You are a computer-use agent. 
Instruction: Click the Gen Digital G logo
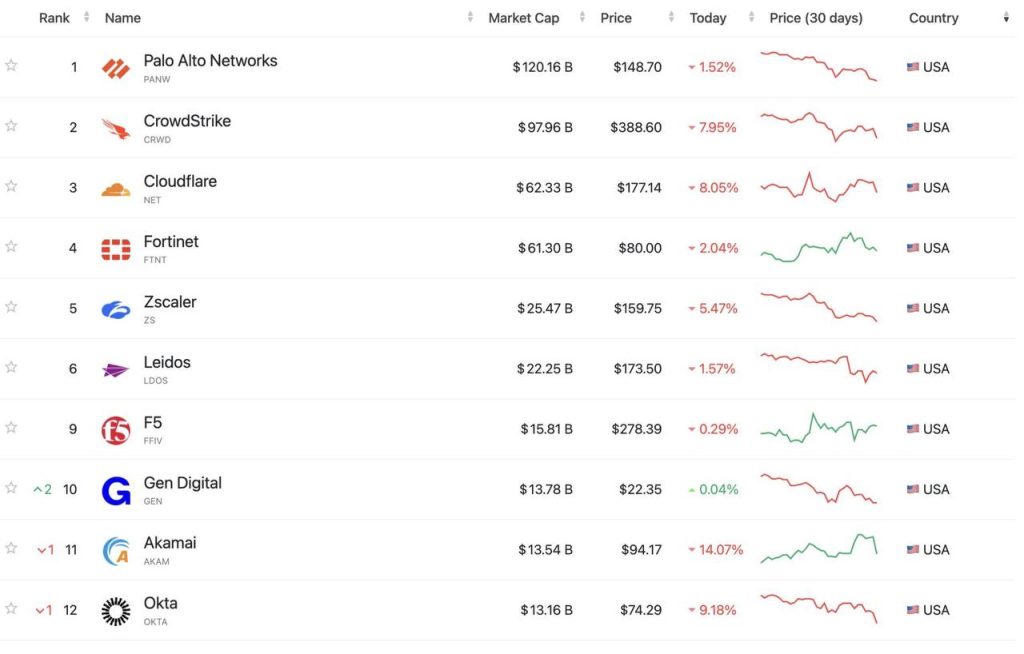coord(116,490)
